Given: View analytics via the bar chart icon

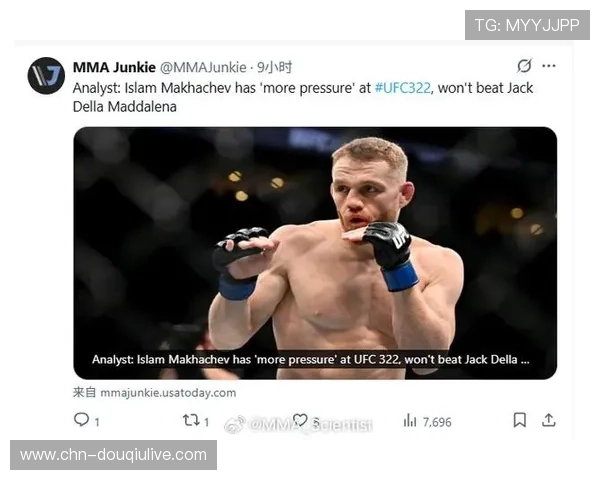Looking at the screenshot, I should [410, 420].
